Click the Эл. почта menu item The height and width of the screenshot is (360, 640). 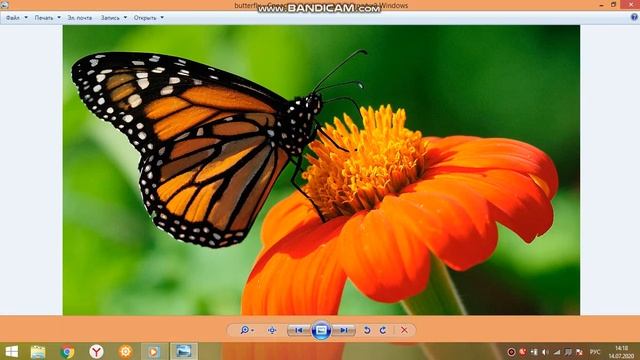pyautogui.click(x=80, y=18)
